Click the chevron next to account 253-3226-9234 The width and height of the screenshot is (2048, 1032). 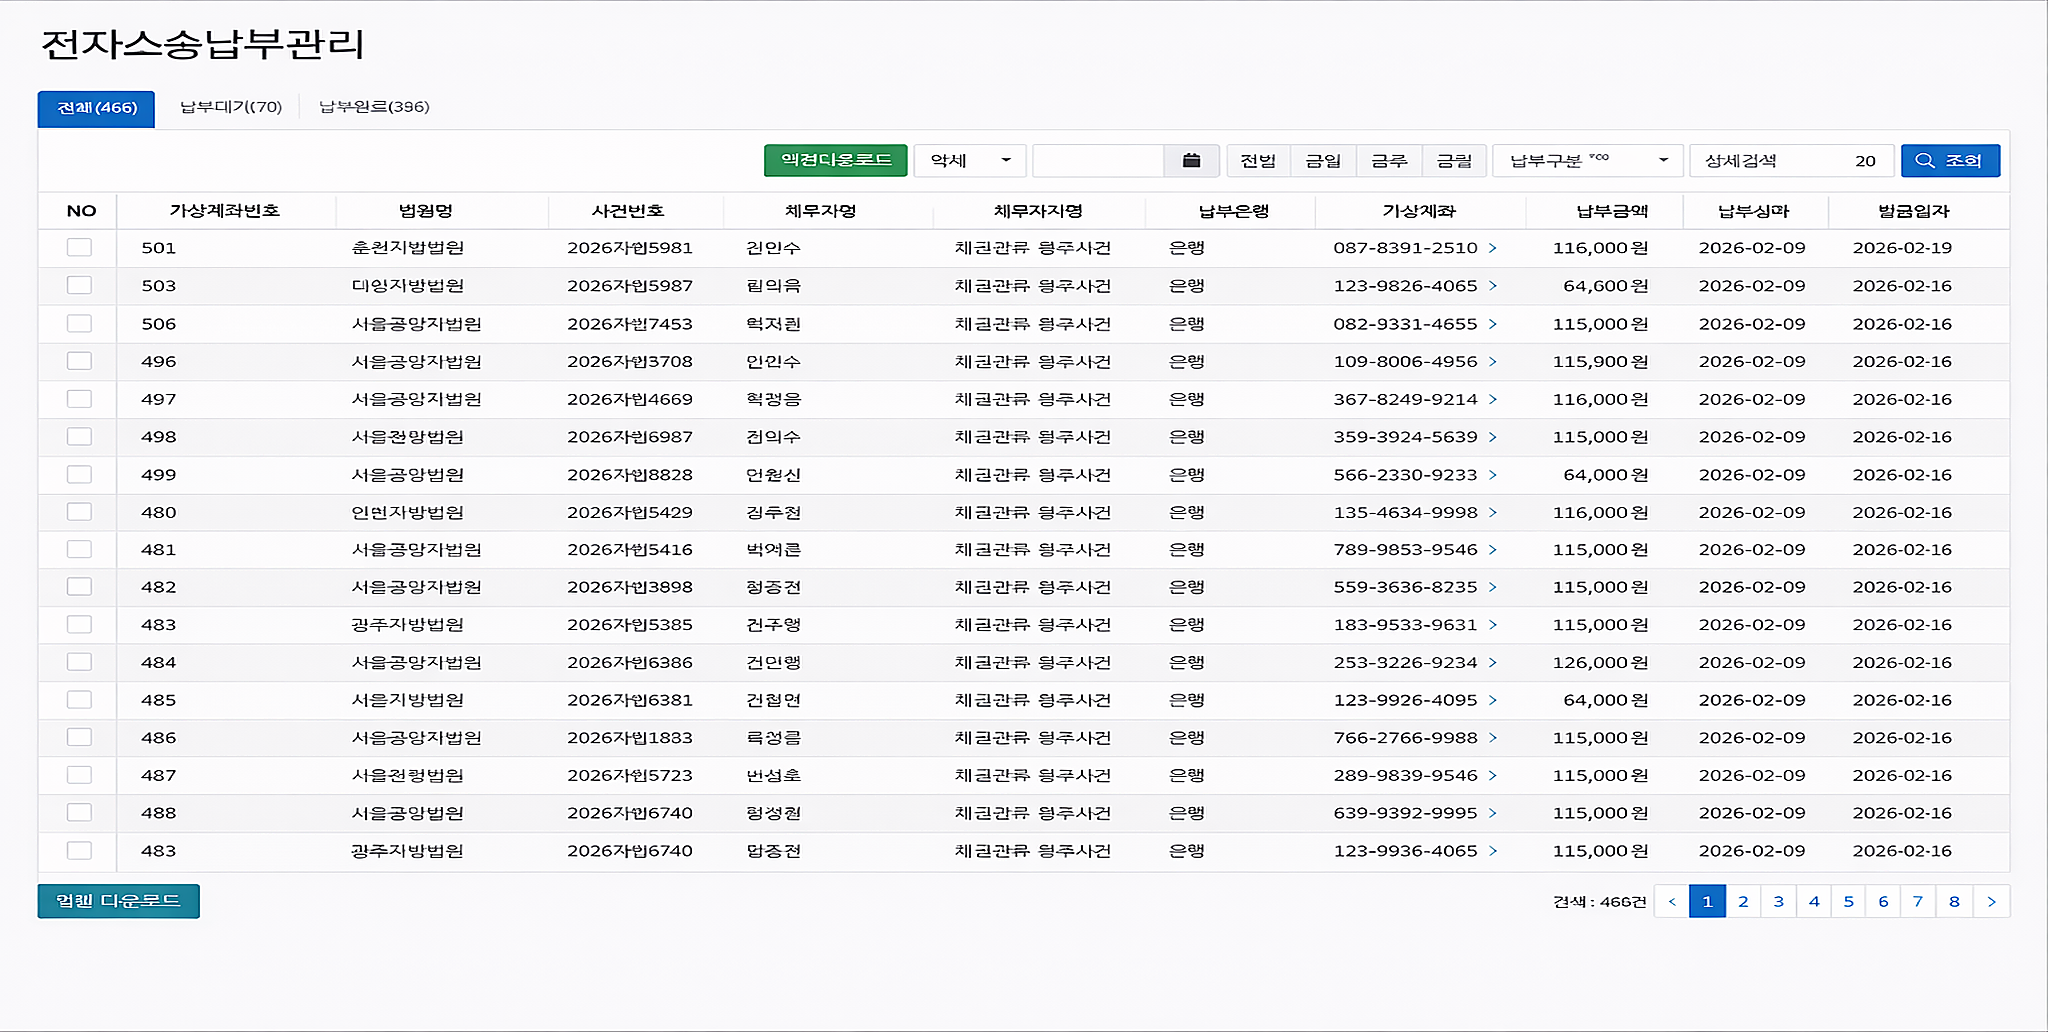(1492, 662)
